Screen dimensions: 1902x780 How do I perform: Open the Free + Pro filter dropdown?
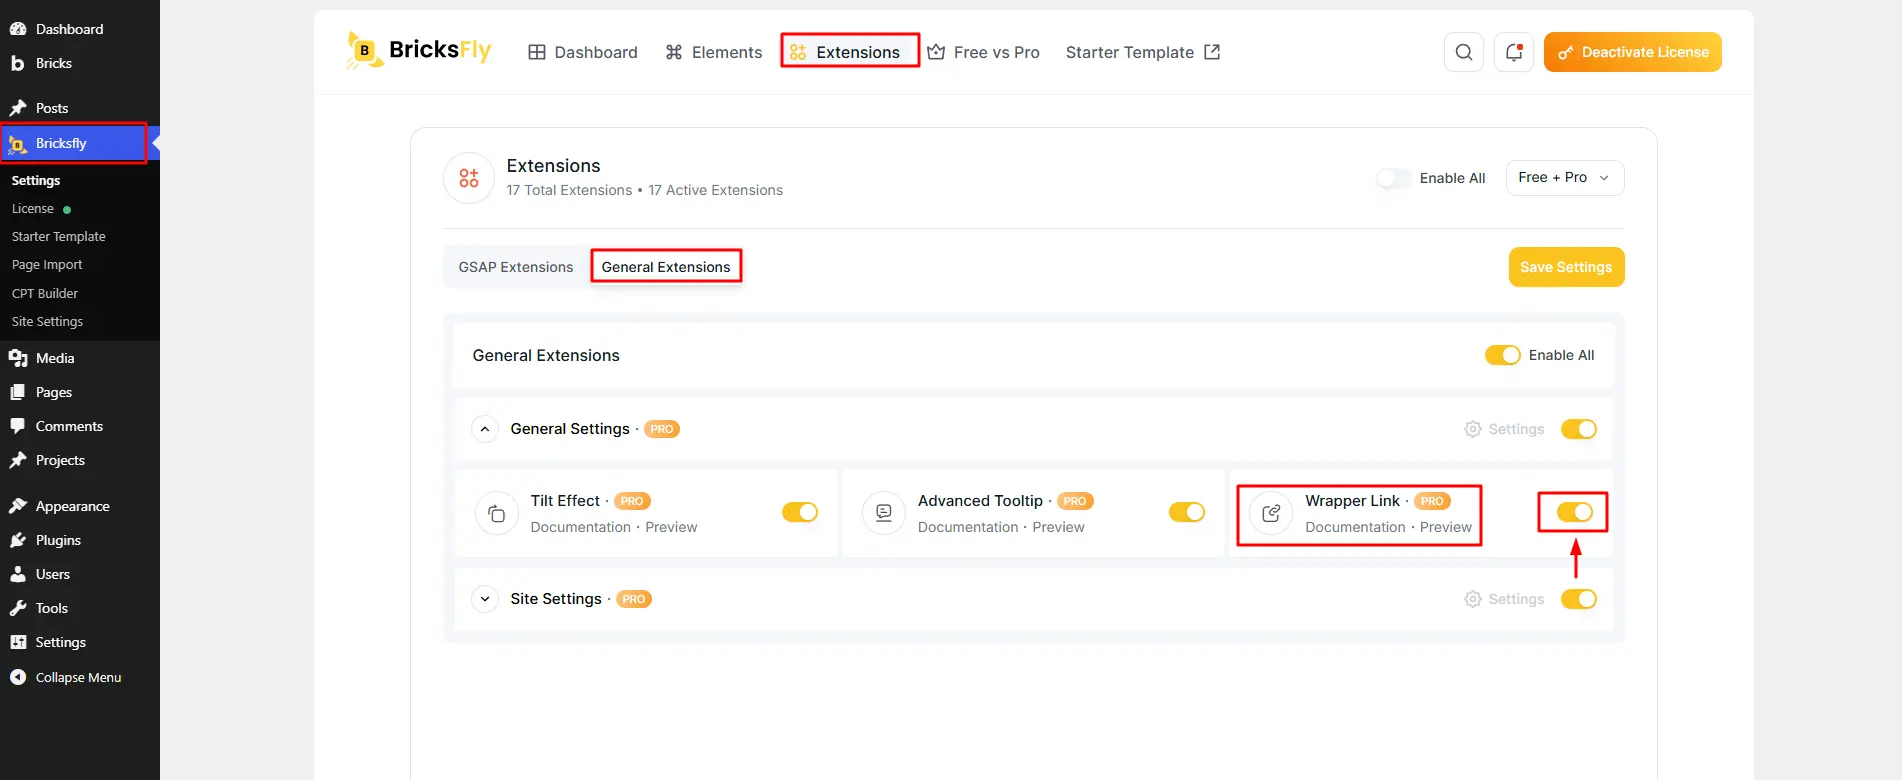[x=1564, y=178]
